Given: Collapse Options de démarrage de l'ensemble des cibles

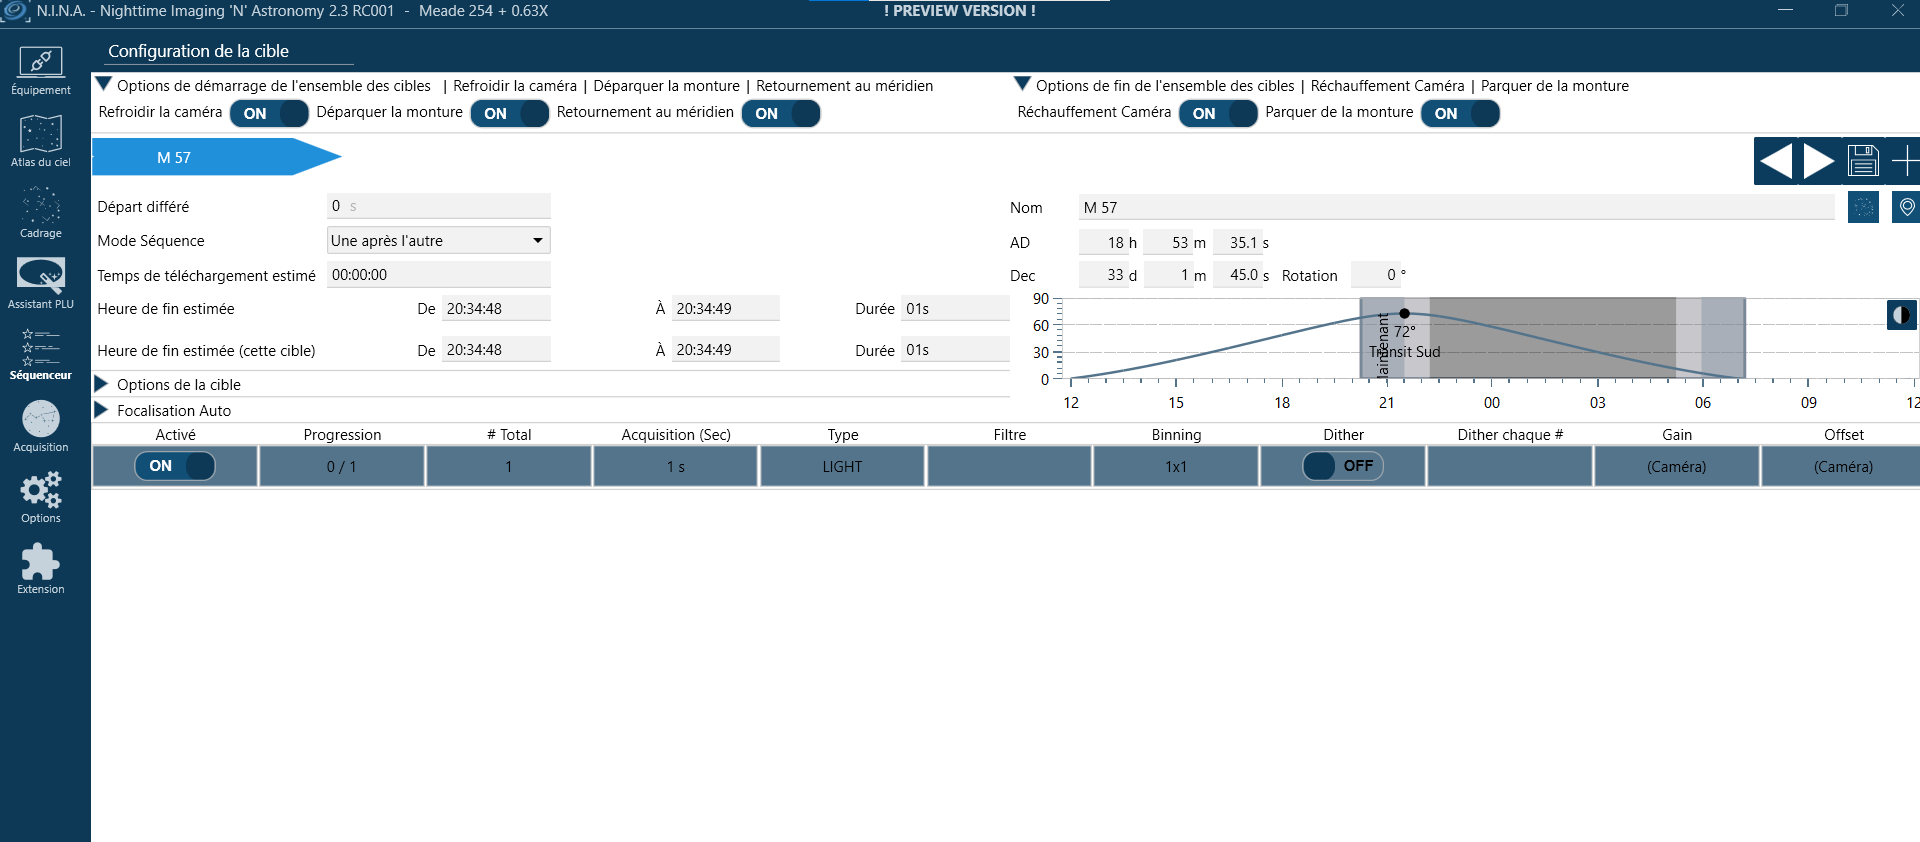Looking at the screenshot, I should [103, 84].
